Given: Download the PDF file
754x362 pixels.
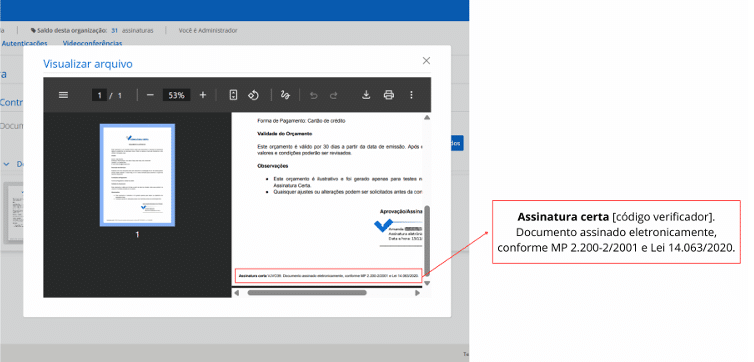Looking at the screenshot, I should coord(366,95).
